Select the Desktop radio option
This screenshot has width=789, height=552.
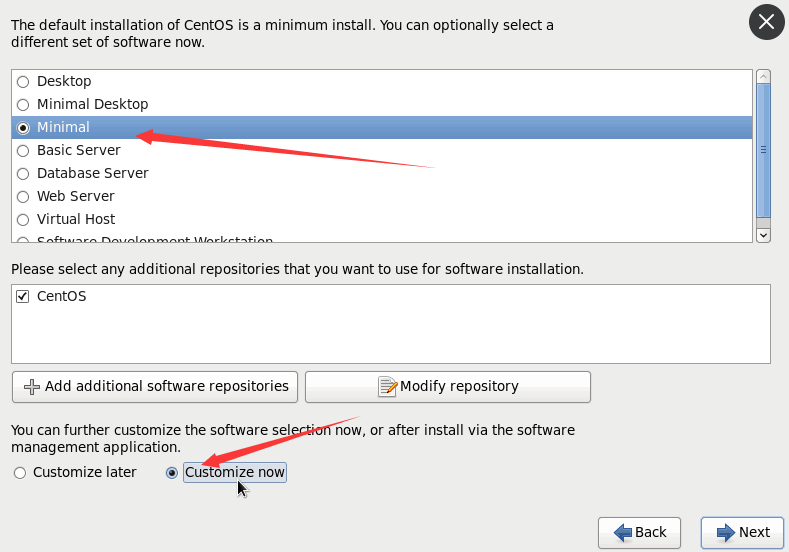23,82
